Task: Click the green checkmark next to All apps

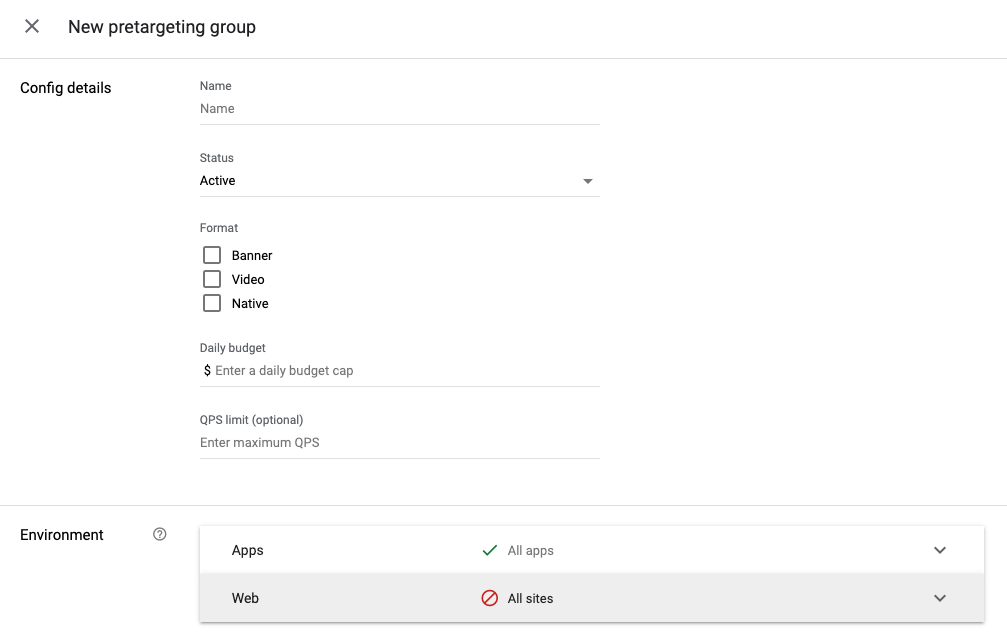Action: click(x=490, y=550)
